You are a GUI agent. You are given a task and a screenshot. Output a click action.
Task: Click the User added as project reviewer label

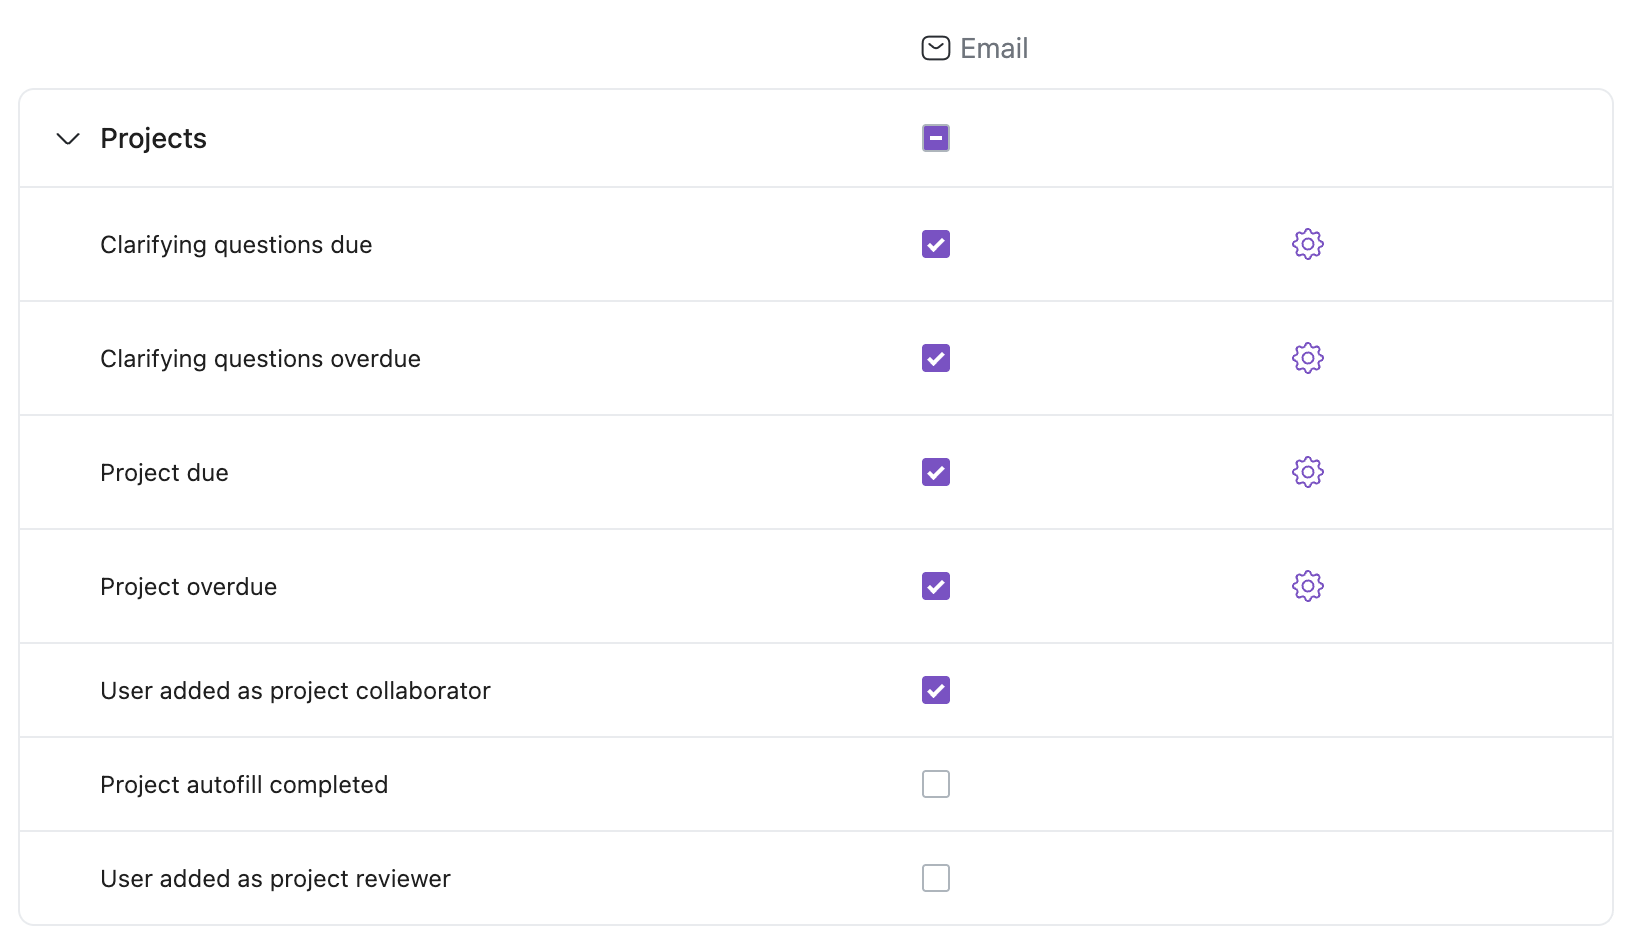click(x=275, y=879)
